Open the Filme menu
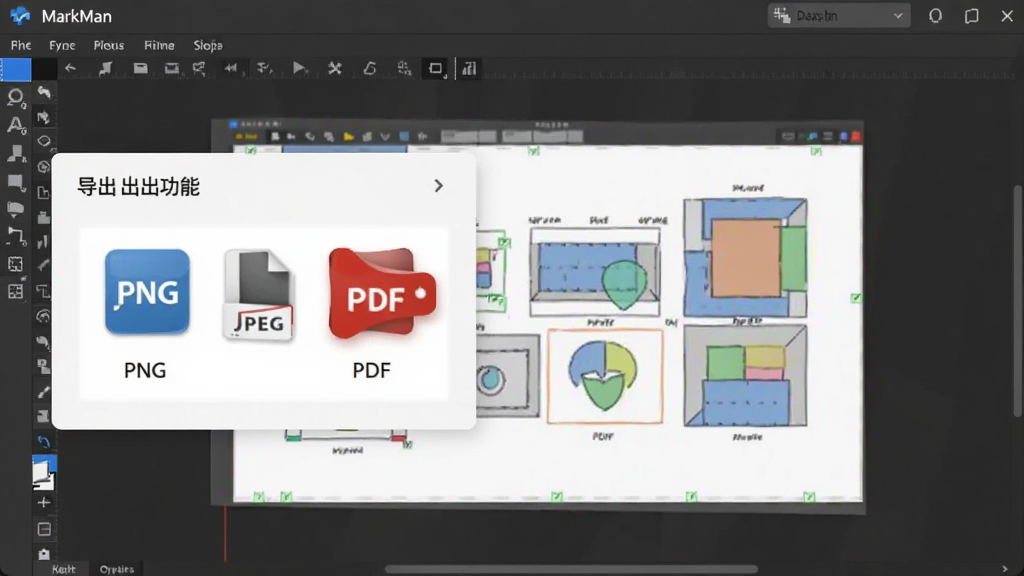Screen dimensions: 1024x576 point(159,45)
